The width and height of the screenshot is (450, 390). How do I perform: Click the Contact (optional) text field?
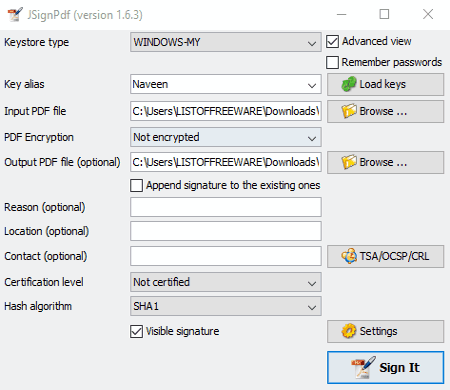pyautogui.click(x=226, y=256)
